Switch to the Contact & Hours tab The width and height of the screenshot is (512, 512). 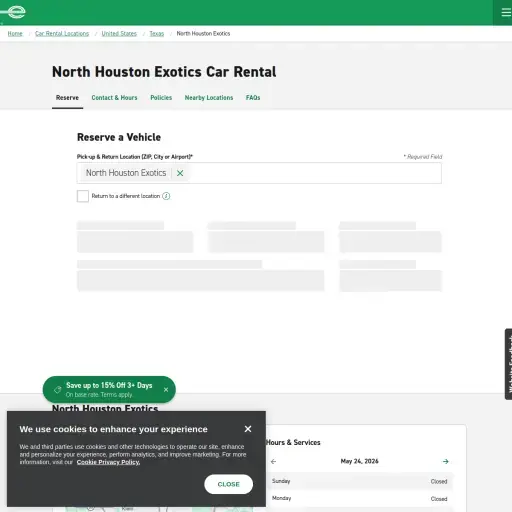pyautogui.click(x=114, y=98)
